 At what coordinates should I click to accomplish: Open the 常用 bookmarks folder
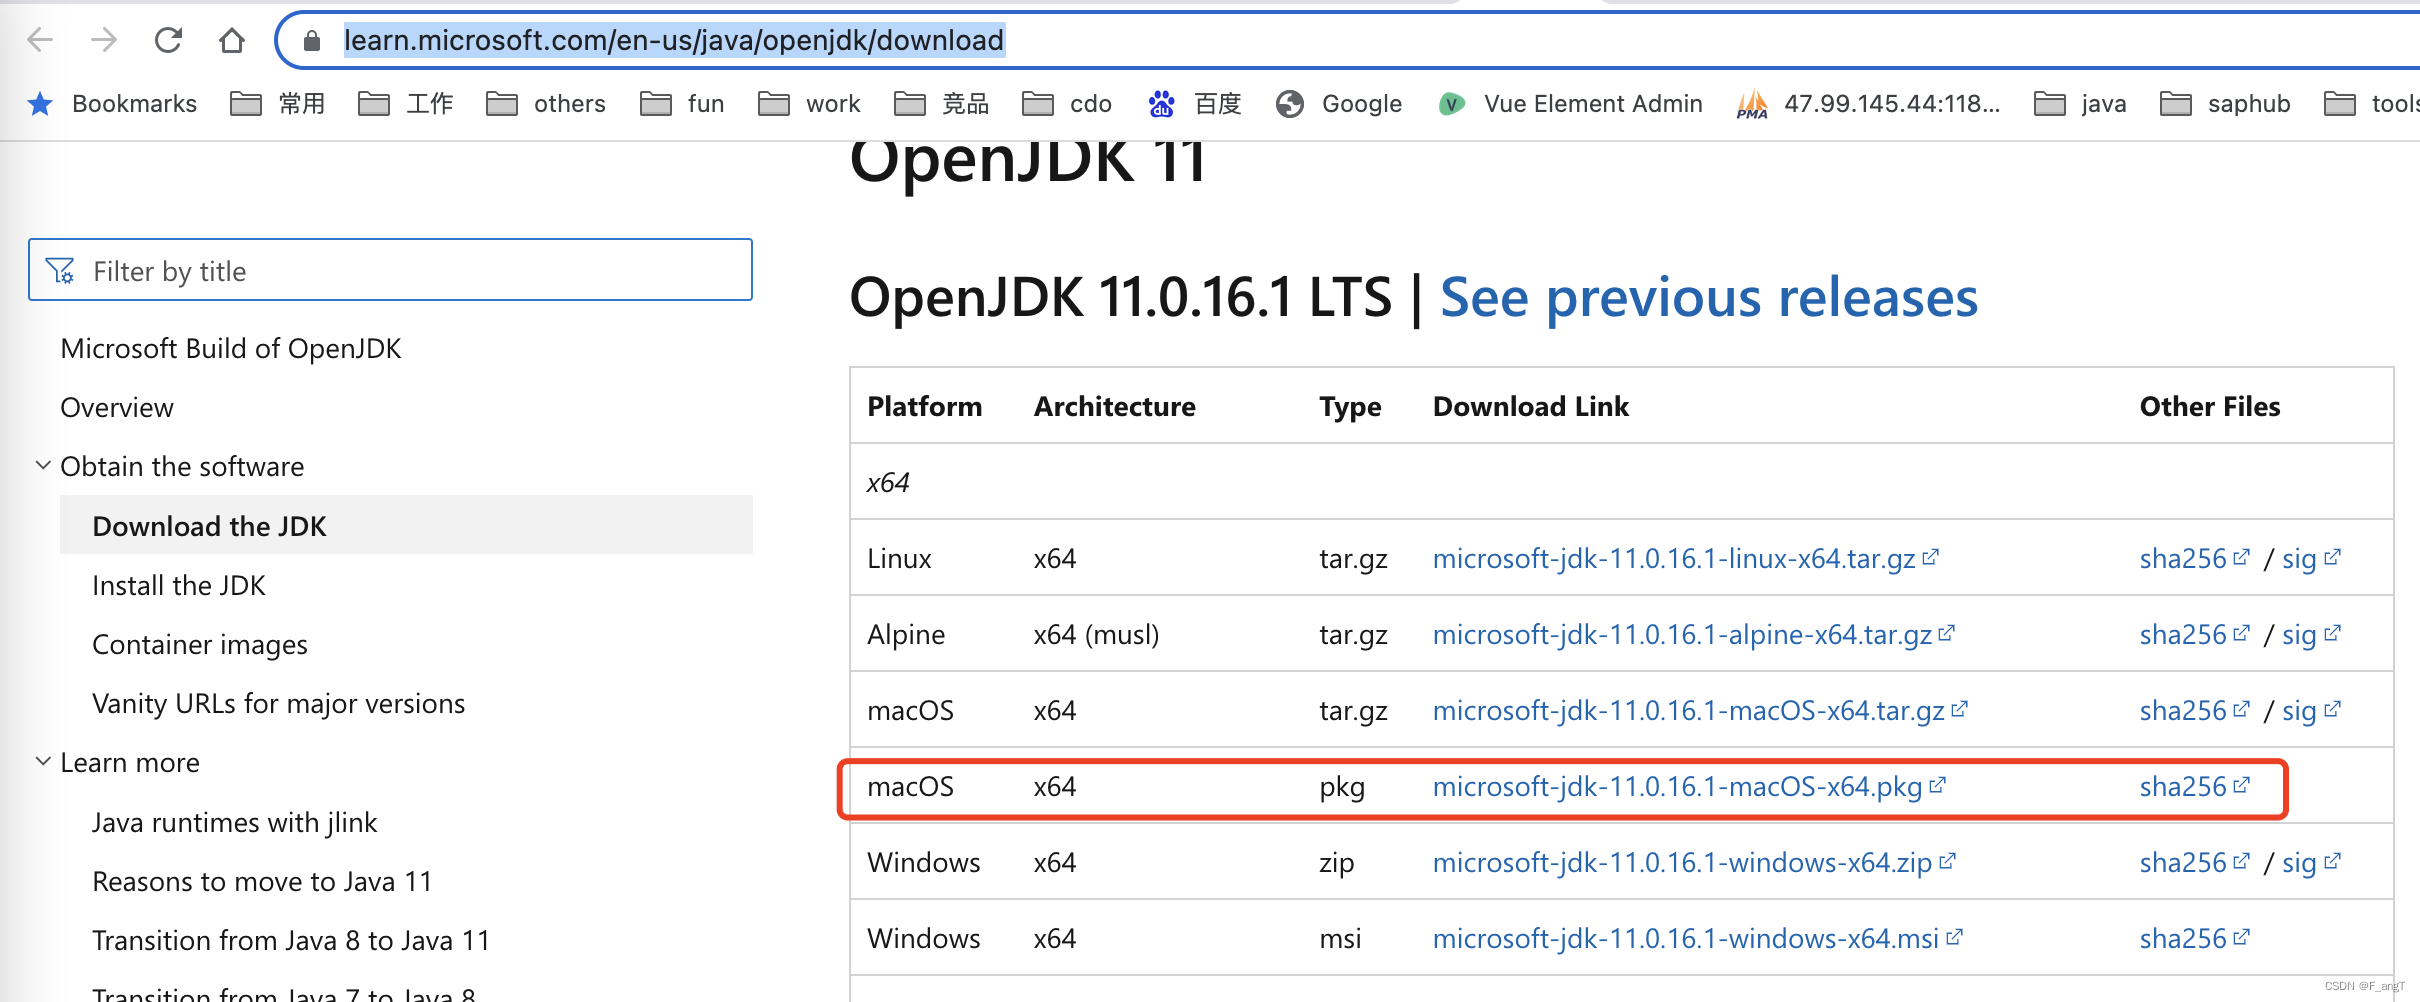(x=278, y=103)
